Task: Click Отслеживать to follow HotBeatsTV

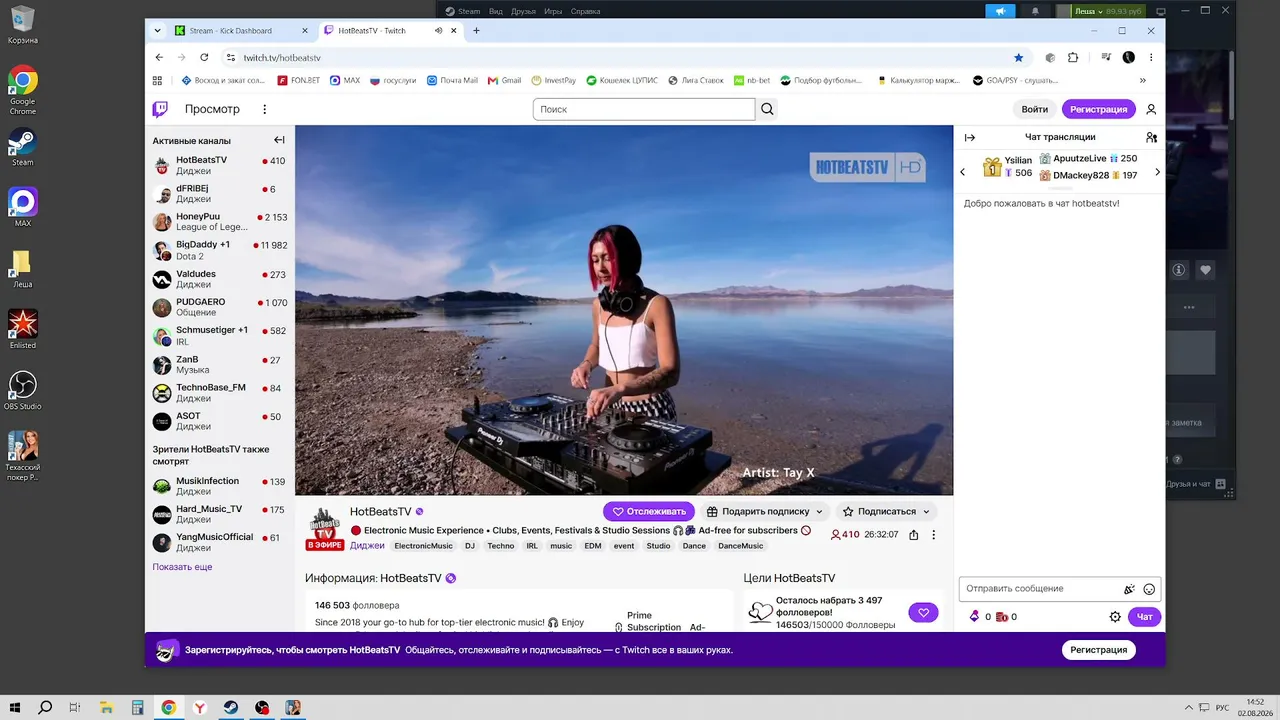Action: [649, 511]
